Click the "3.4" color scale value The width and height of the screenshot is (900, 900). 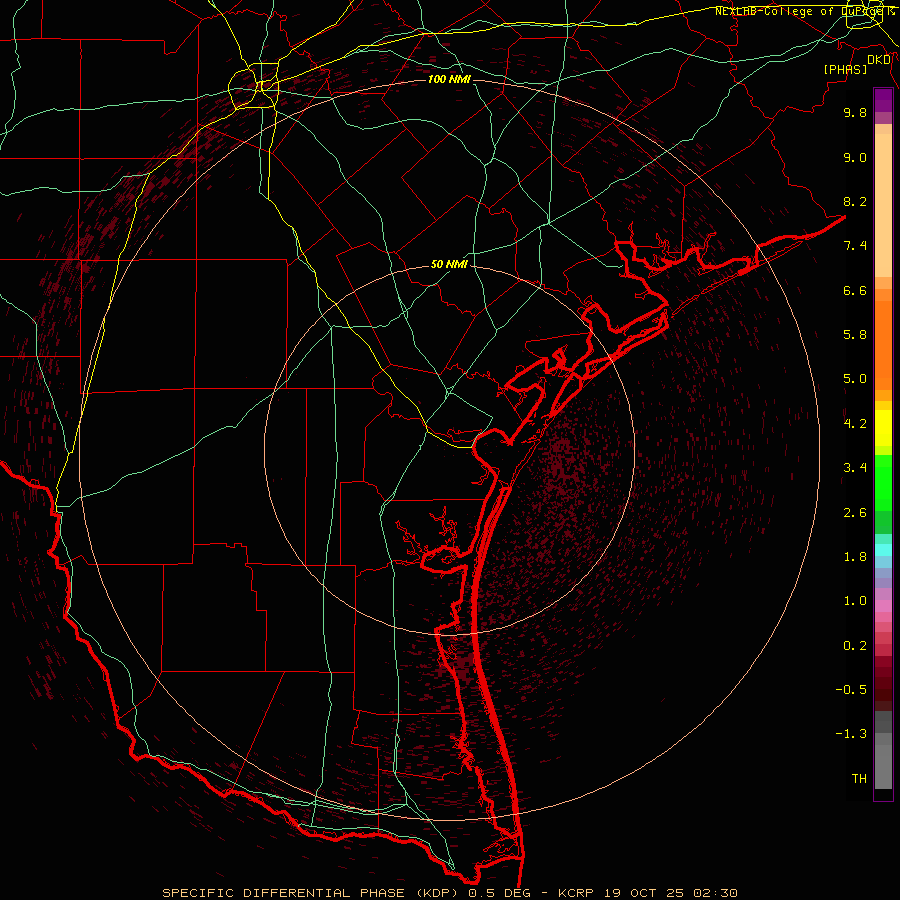pyautogui.click(x=855, y=468)
